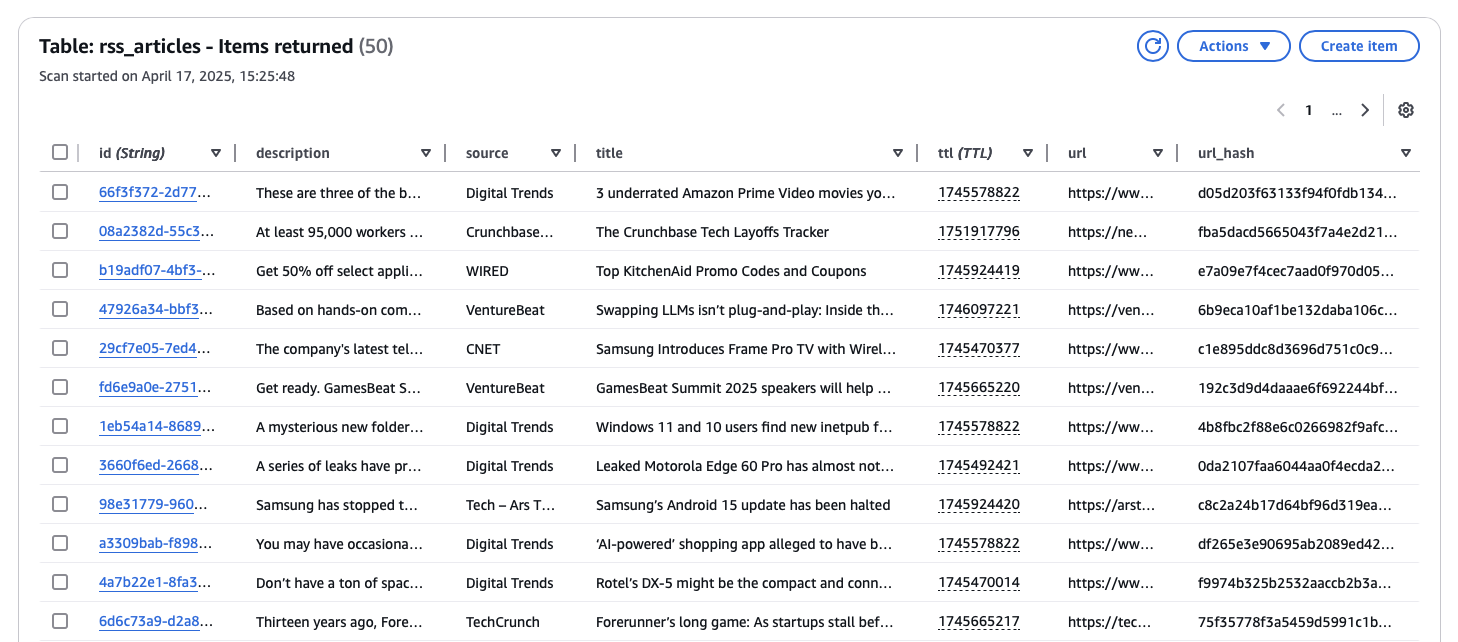Check the Crunchbase Tech Layoffs Tracker row
This screenshot has height=642, width=1458.
click(x=60, y=231)
